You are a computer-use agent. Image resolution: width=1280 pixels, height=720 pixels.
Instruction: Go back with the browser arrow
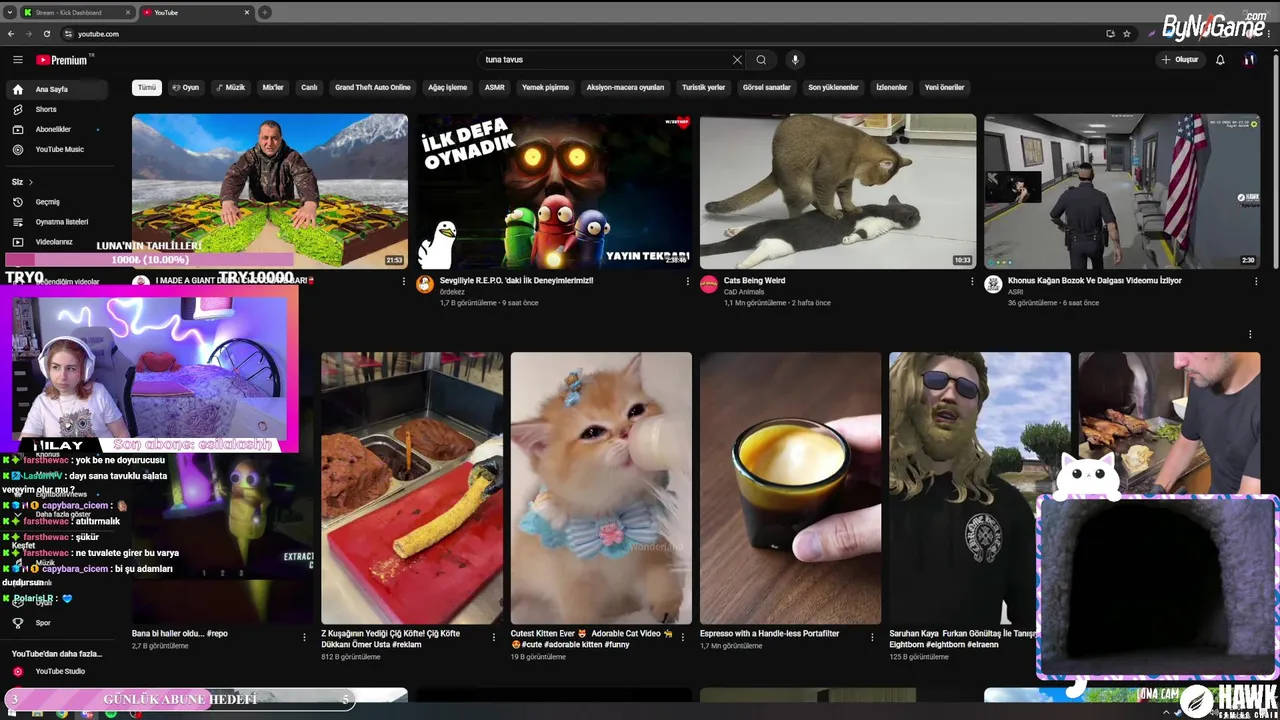tap(11, 34)
